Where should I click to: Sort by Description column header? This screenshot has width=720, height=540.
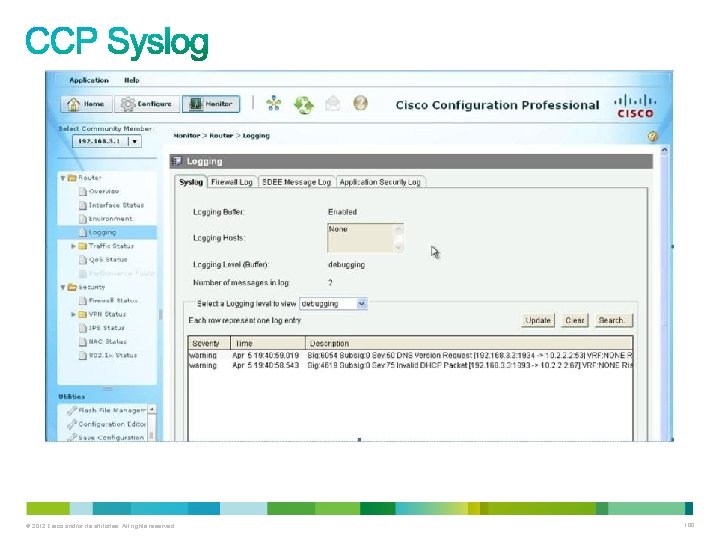tap(469, 343)
